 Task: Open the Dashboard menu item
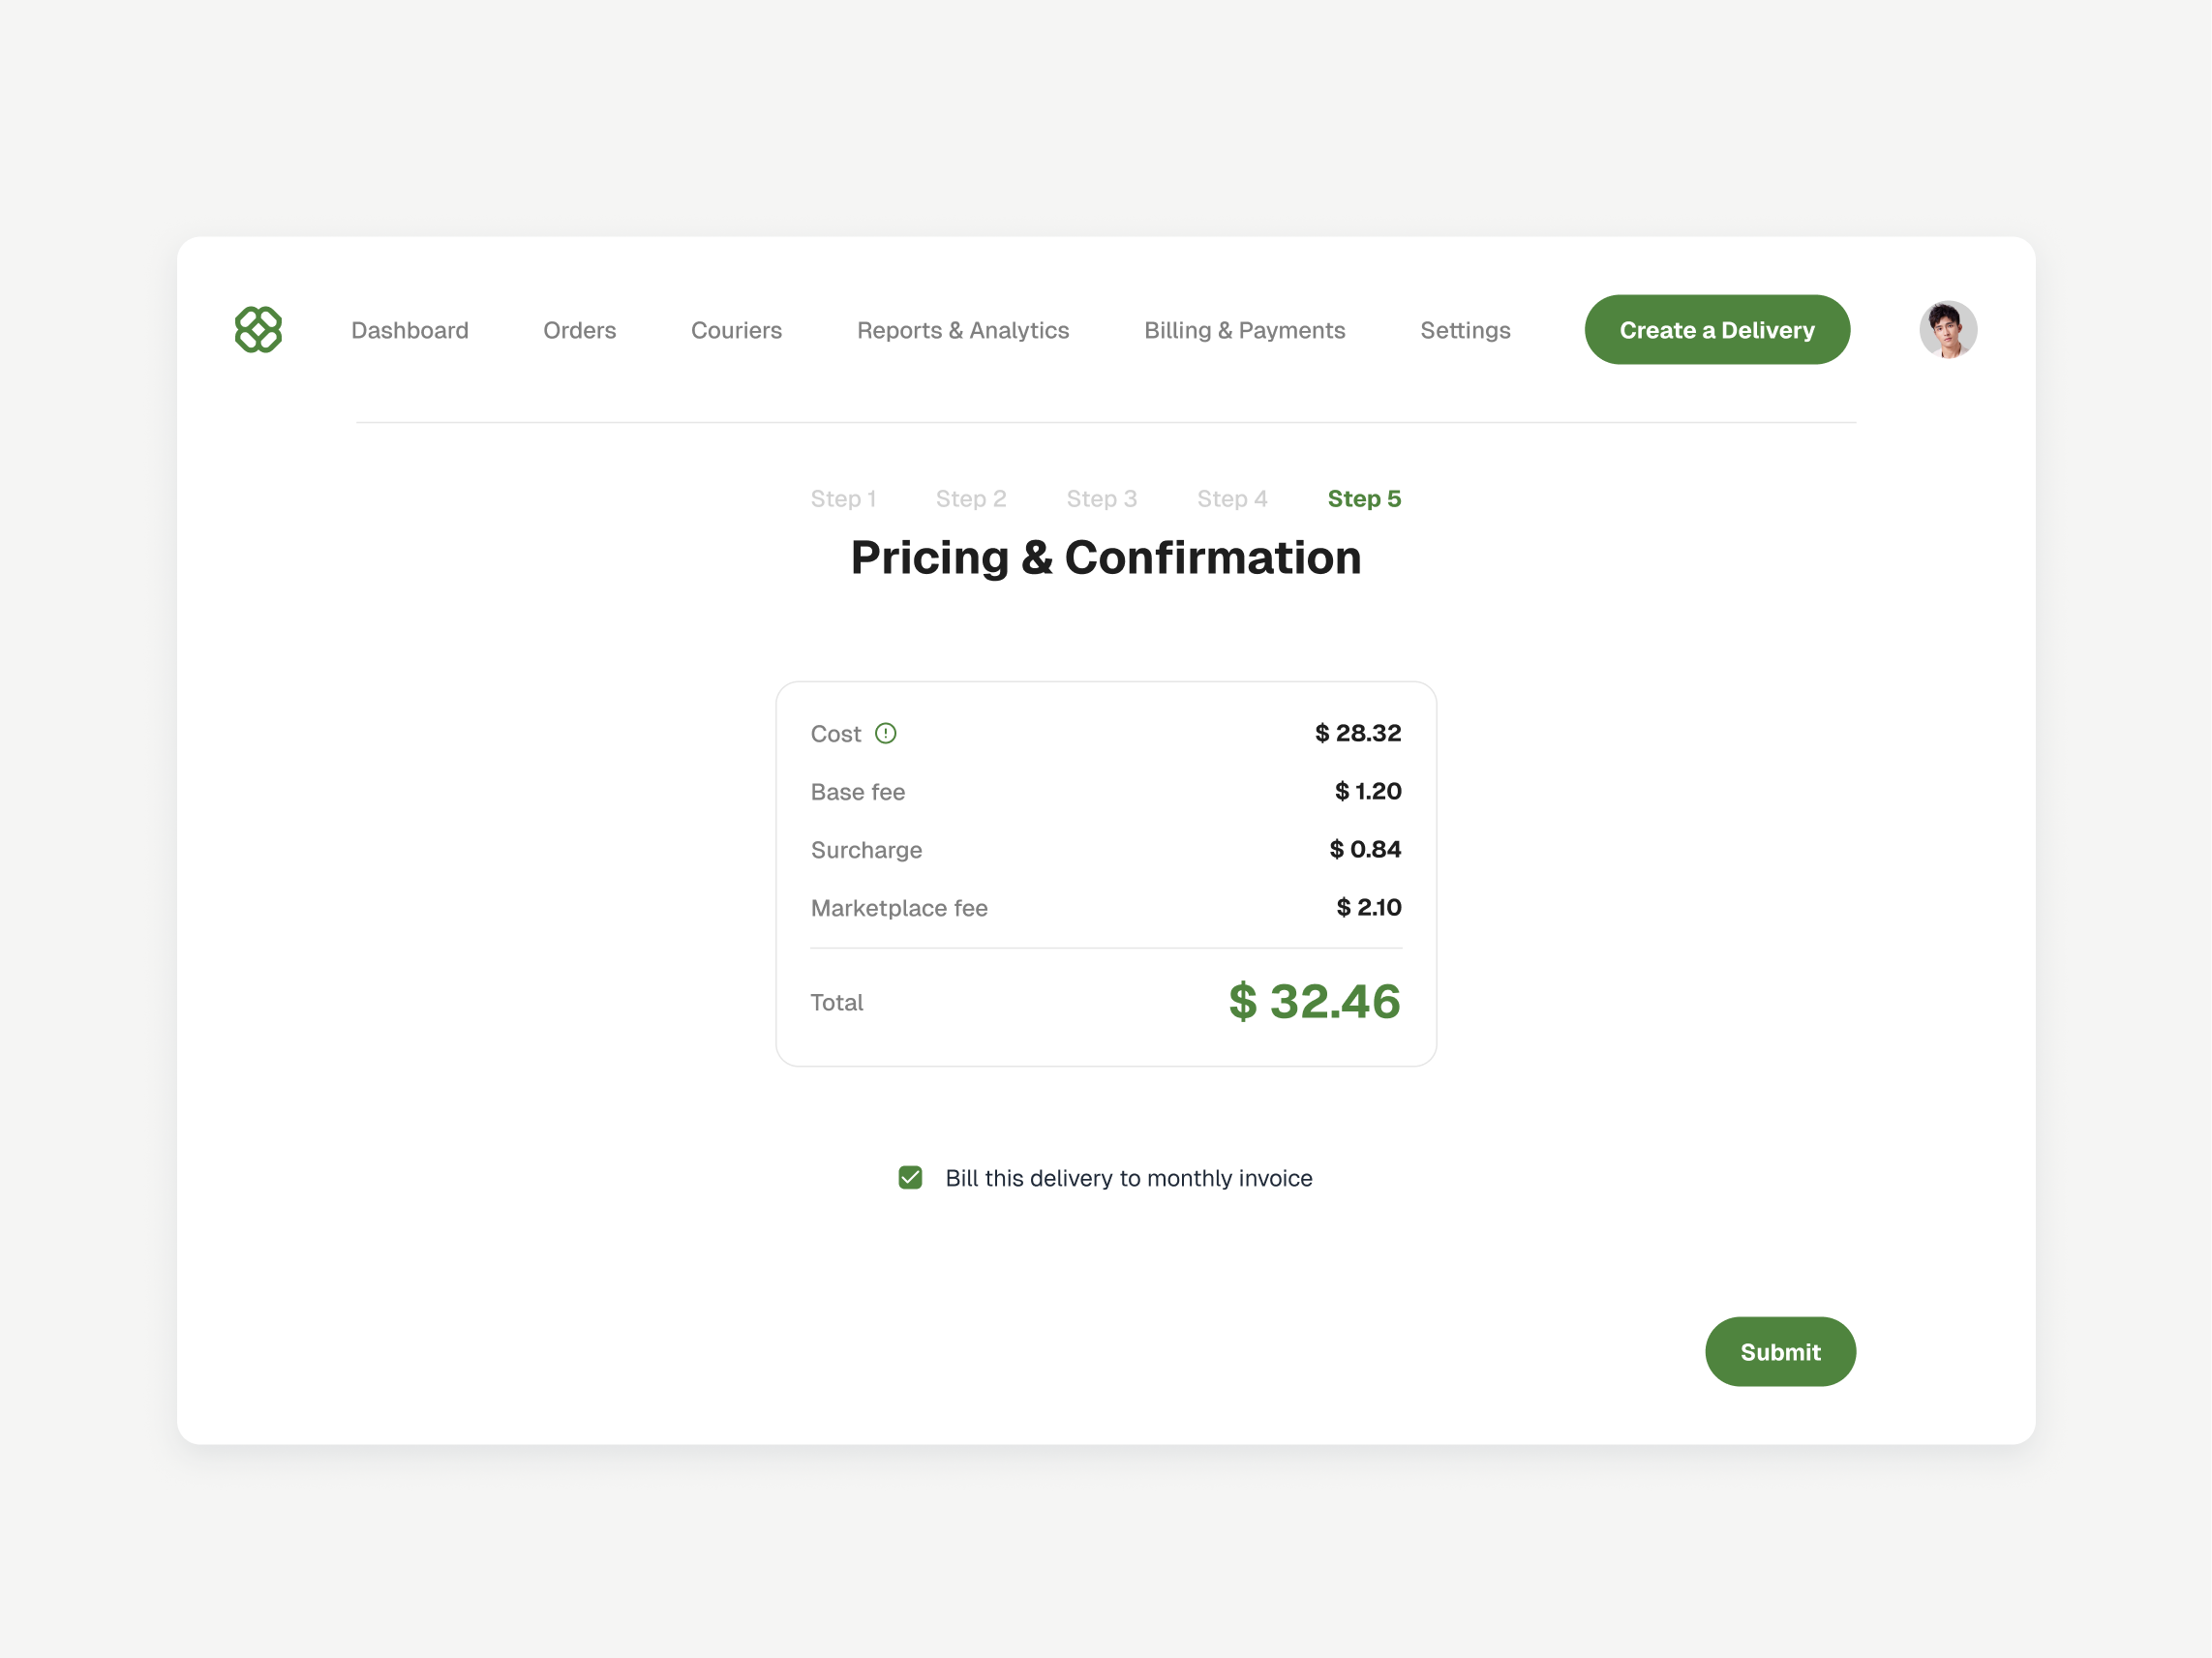tap(409, 330)
